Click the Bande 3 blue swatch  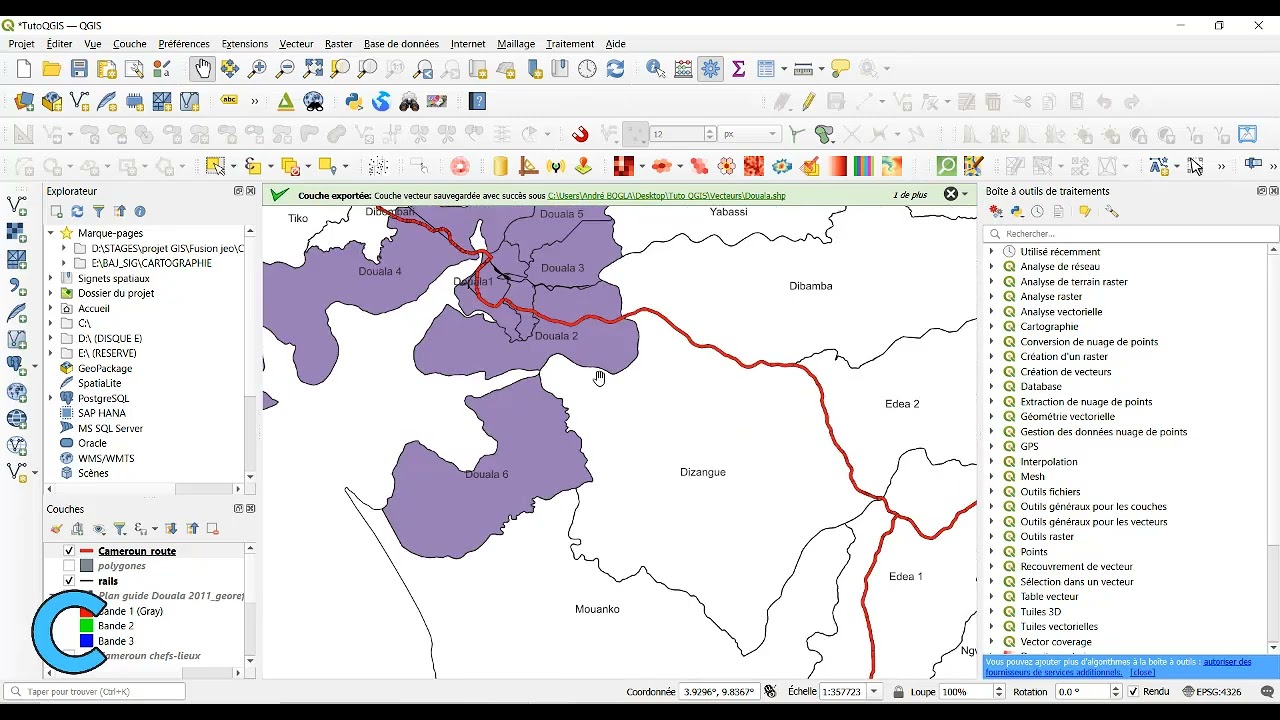pos(86,641)
